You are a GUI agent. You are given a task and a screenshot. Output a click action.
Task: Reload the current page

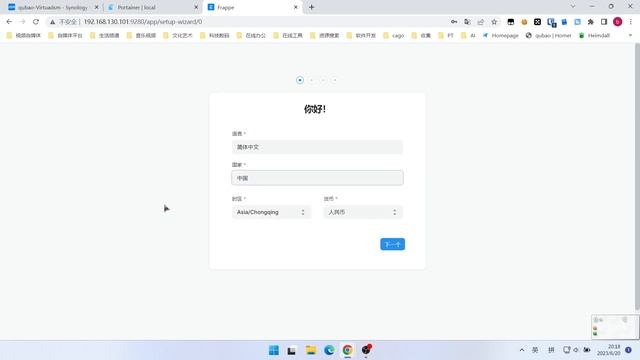36,22
